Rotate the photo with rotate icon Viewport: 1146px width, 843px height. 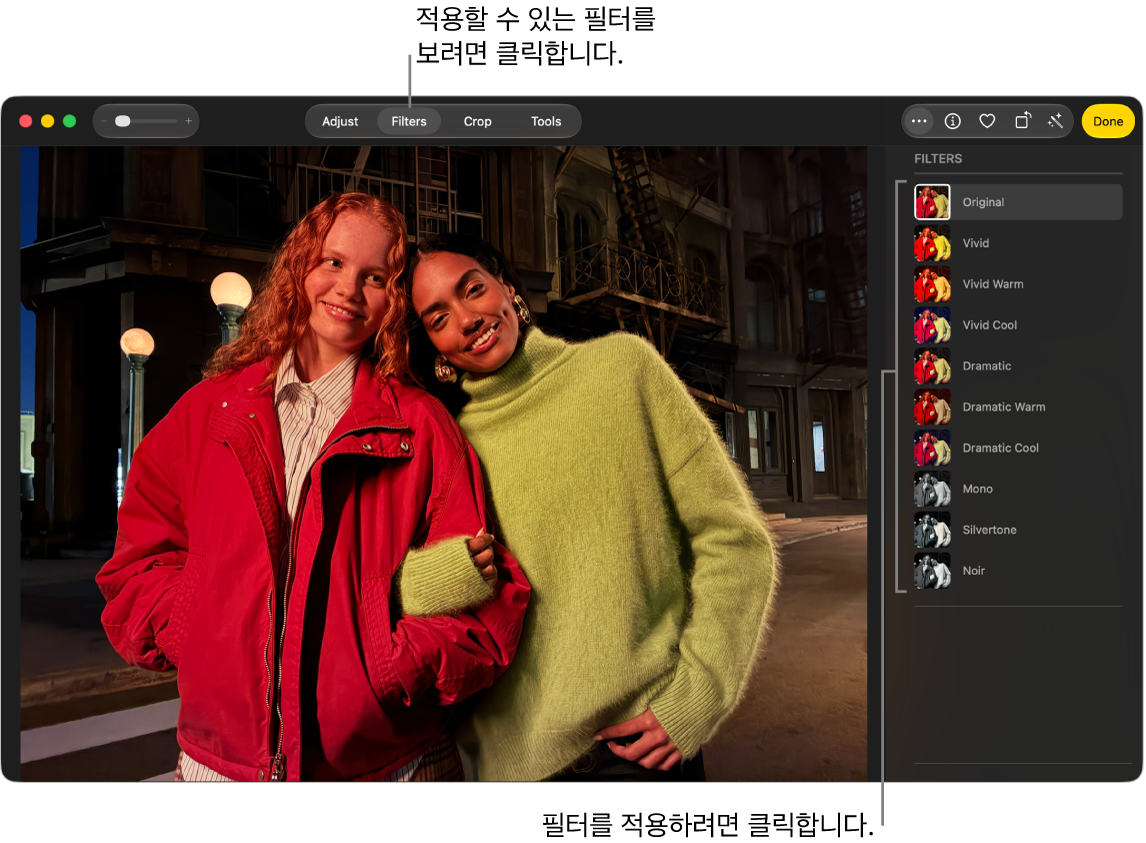1022,121
